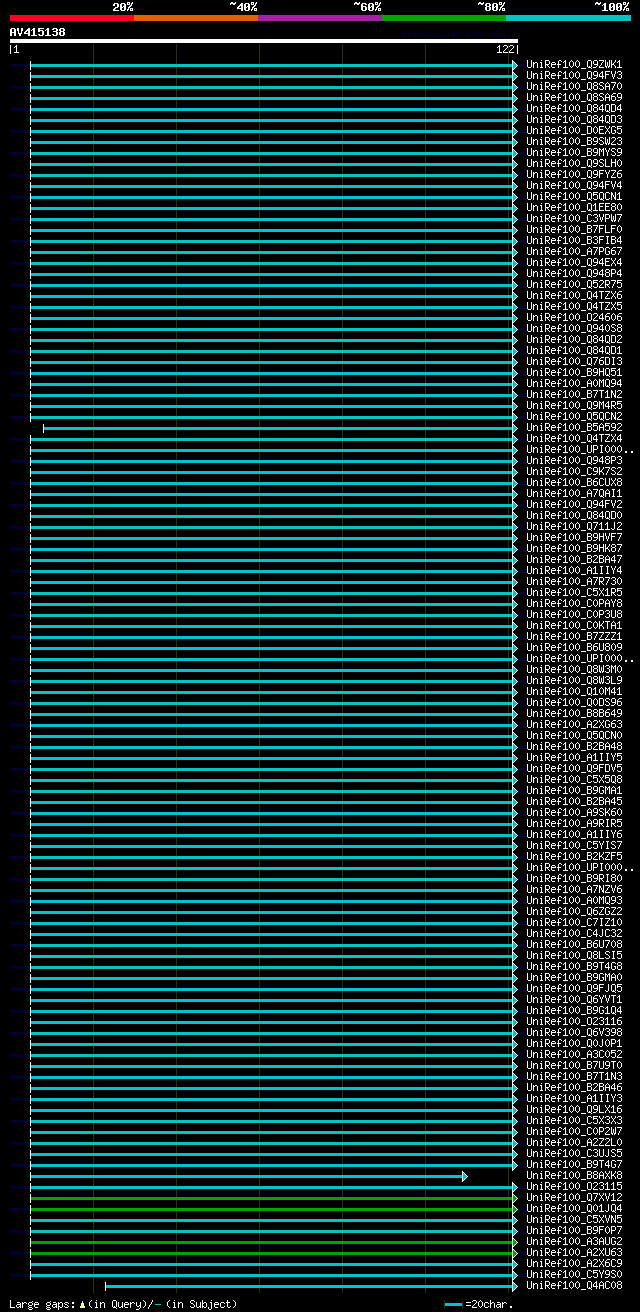640x1312 pixels.
Task: Click the red 20% legend segment
Action: [x=71, y=18]
